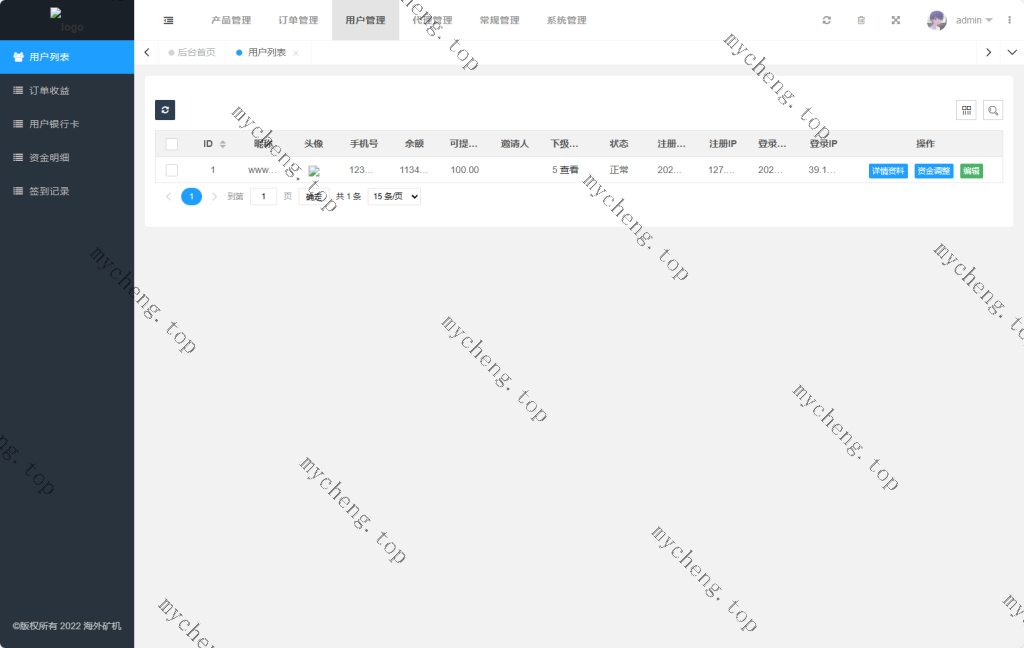Switch to 系统管理 top menu
Screen dimensions: 1024x648
tap(567, 20)
